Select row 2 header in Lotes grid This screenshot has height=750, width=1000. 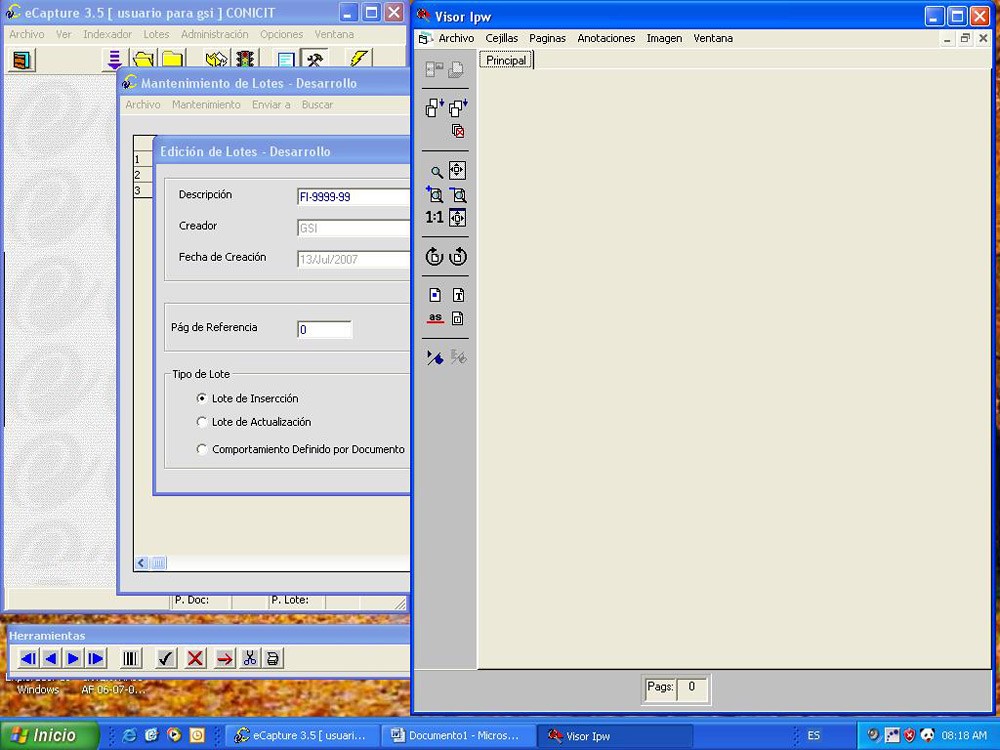(143, 175)
